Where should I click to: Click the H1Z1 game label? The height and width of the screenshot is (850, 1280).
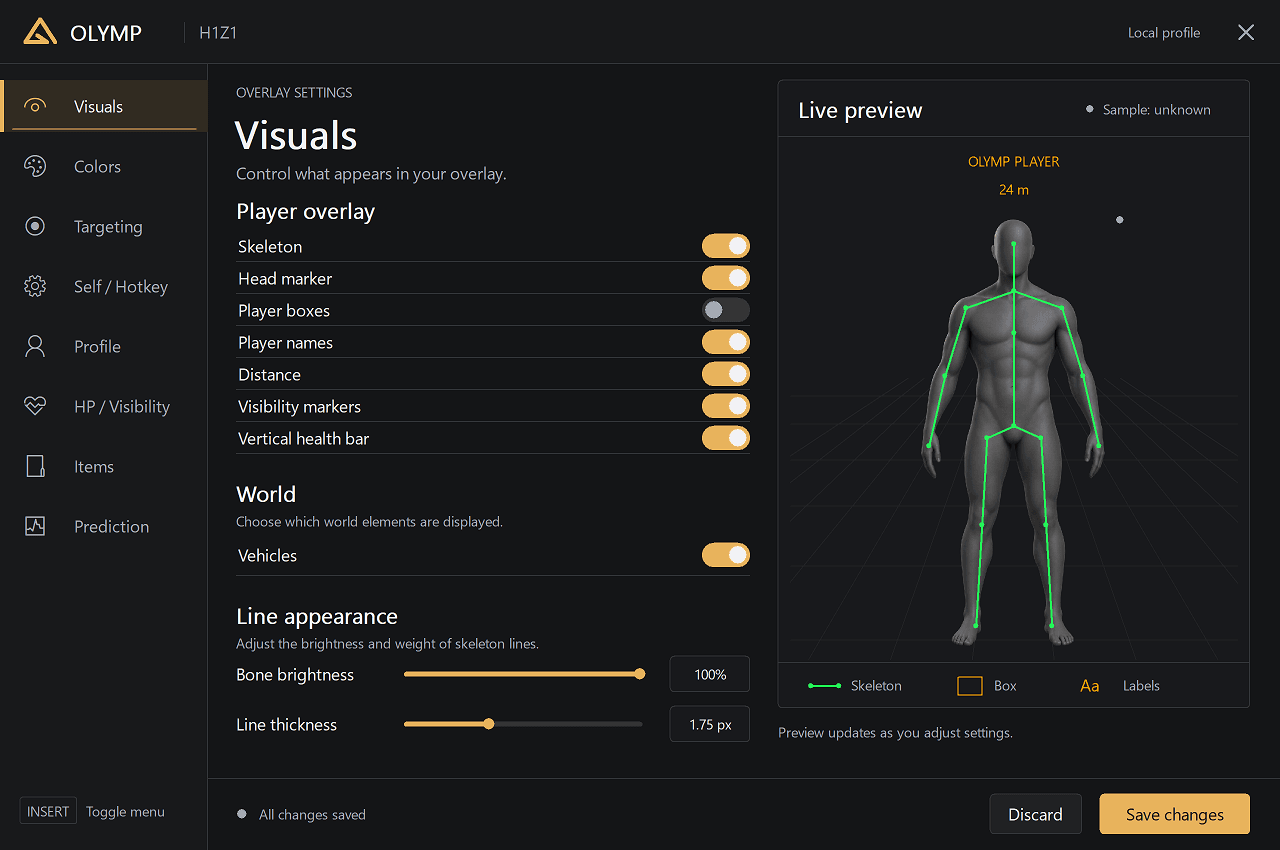pyautogui.click(x=218, y=33)
